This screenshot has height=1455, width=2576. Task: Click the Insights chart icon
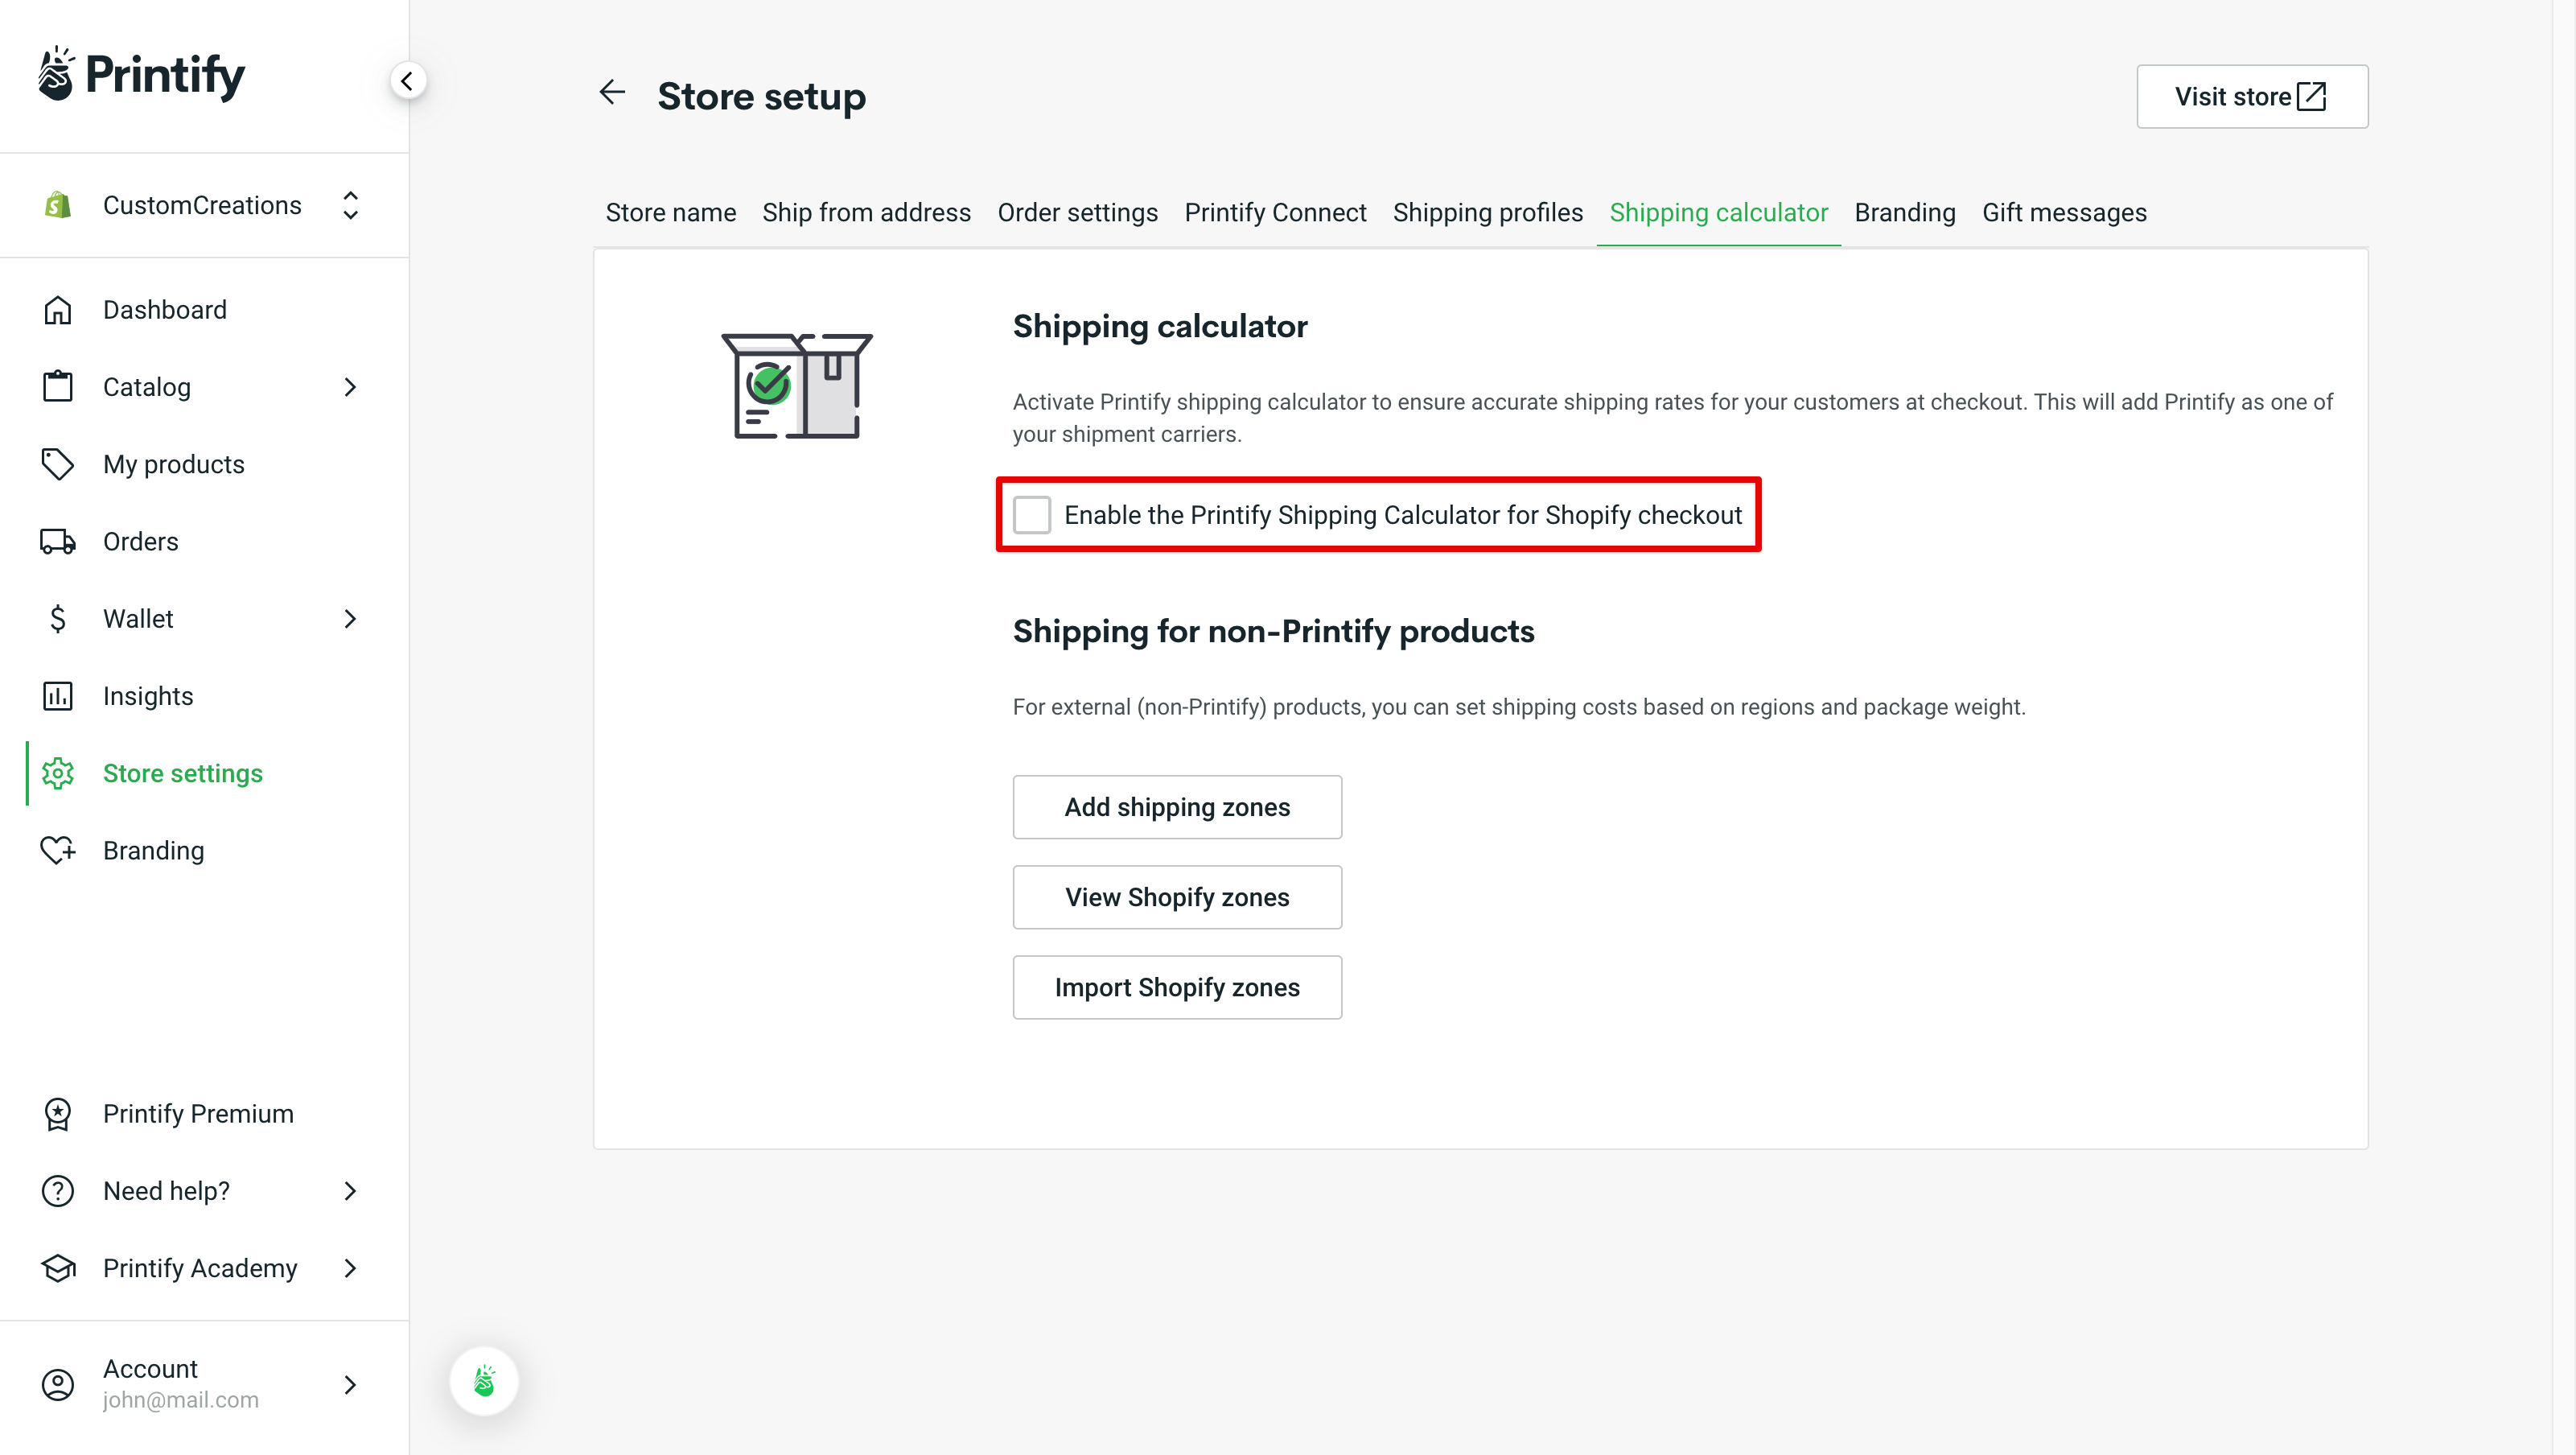[x=57, y=695]
